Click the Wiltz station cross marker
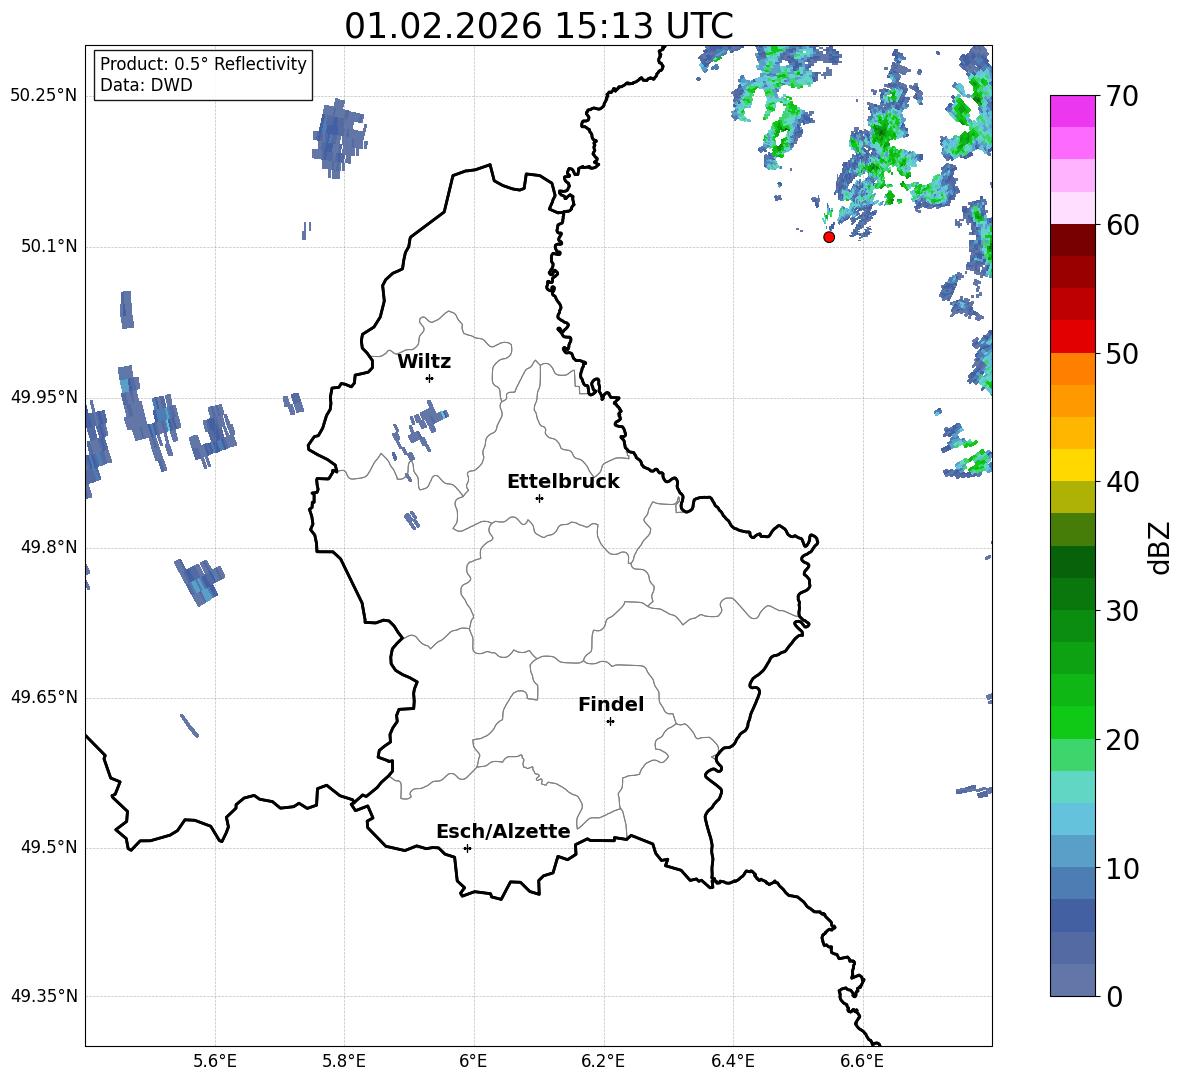This screenshot has height=1081, width=1184. (430, 378)
